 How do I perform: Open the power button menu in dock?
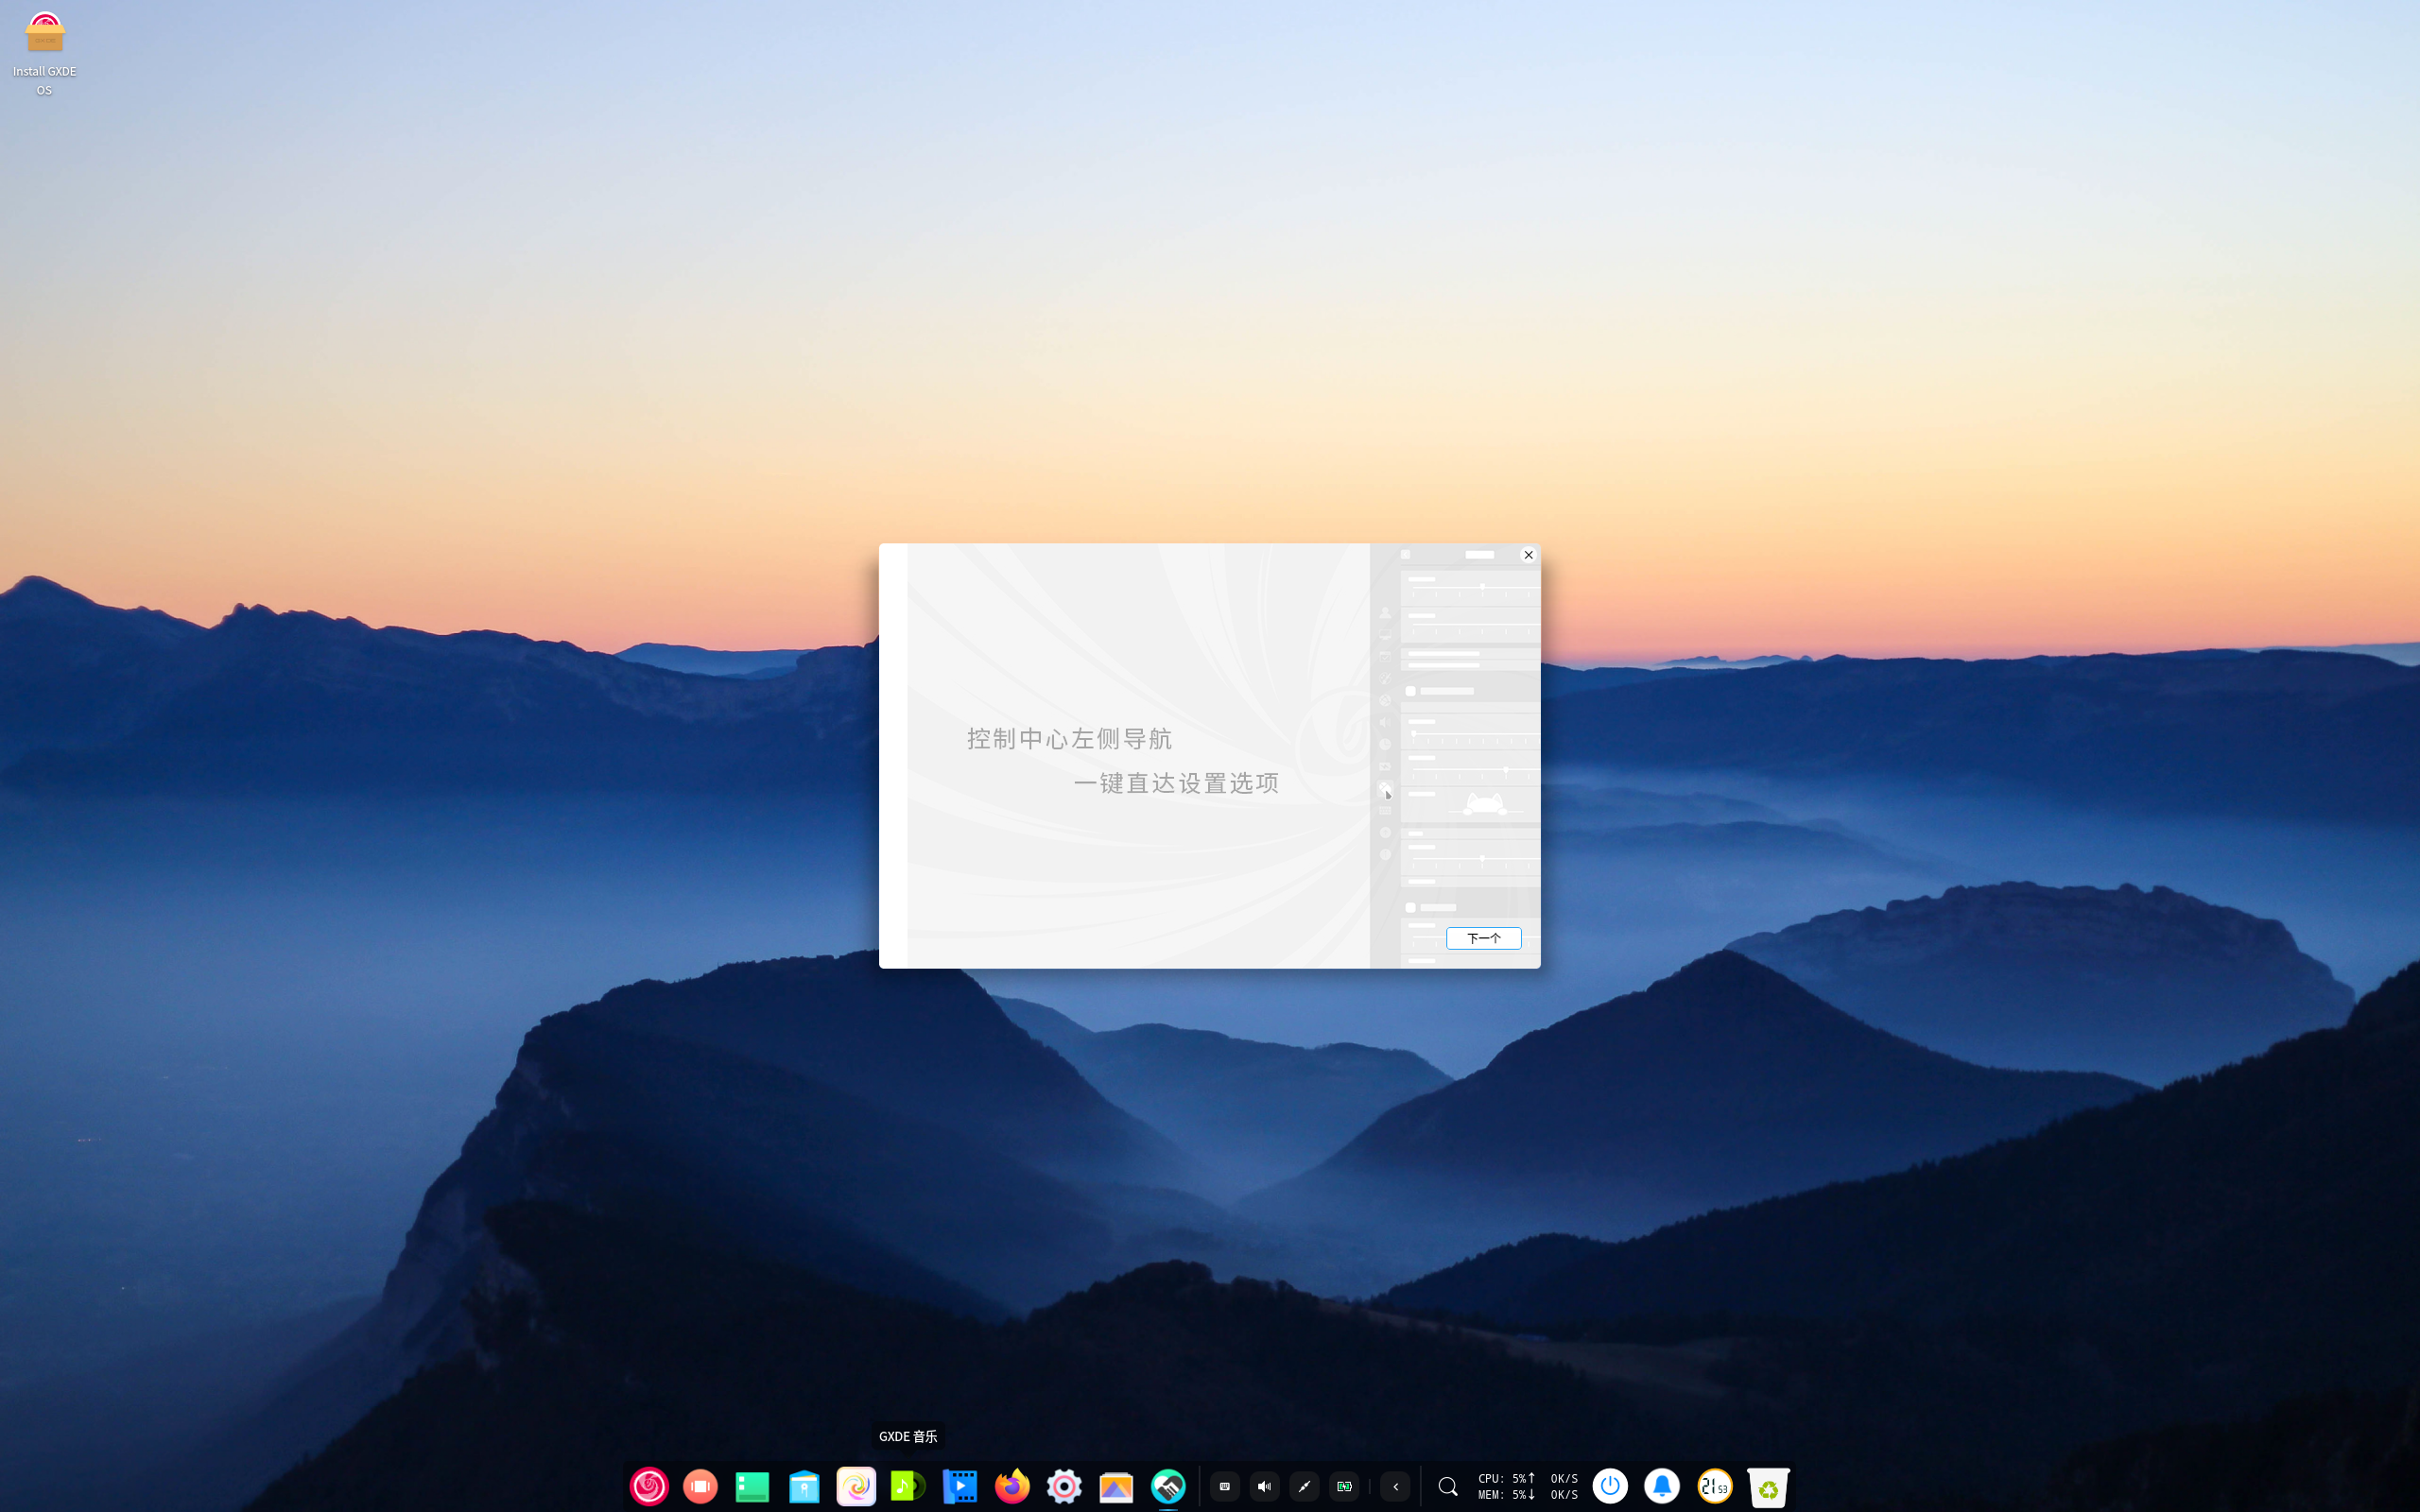[x=1609, y=1486]
